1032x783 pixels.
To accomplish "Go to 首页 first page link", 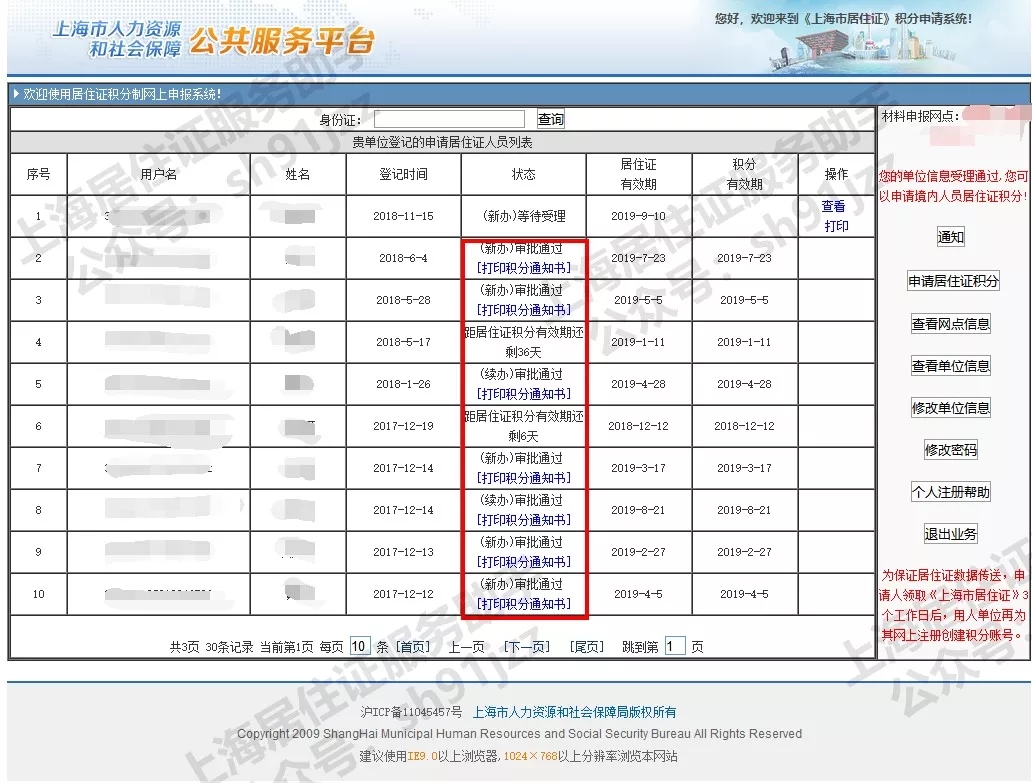I will 413,647.
